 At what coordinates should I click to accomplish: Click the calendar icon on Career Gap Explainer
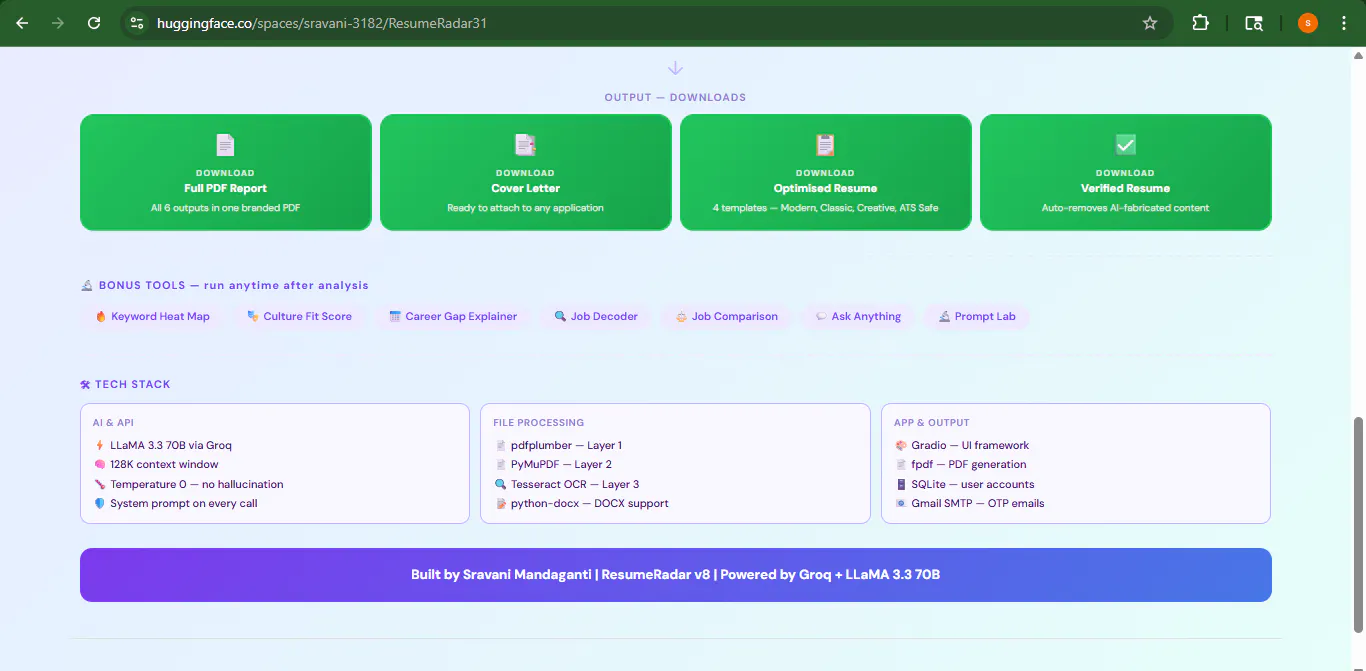395,316
